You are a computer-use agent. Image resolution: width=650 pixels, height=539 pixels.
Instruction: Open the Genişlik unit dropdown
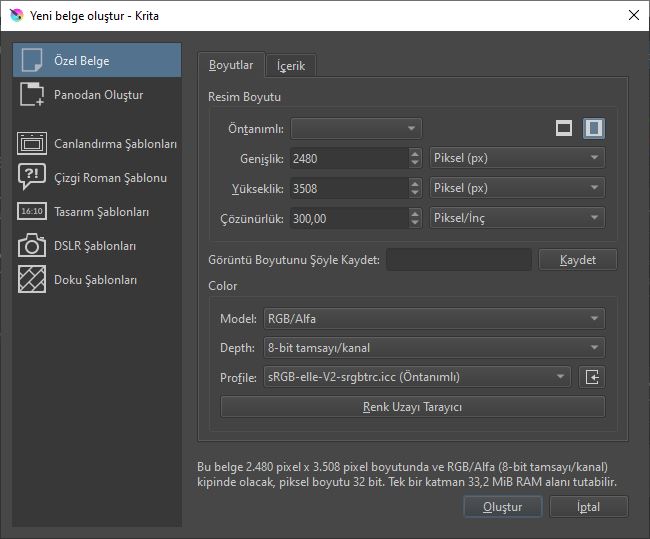(x=517, y=158)
